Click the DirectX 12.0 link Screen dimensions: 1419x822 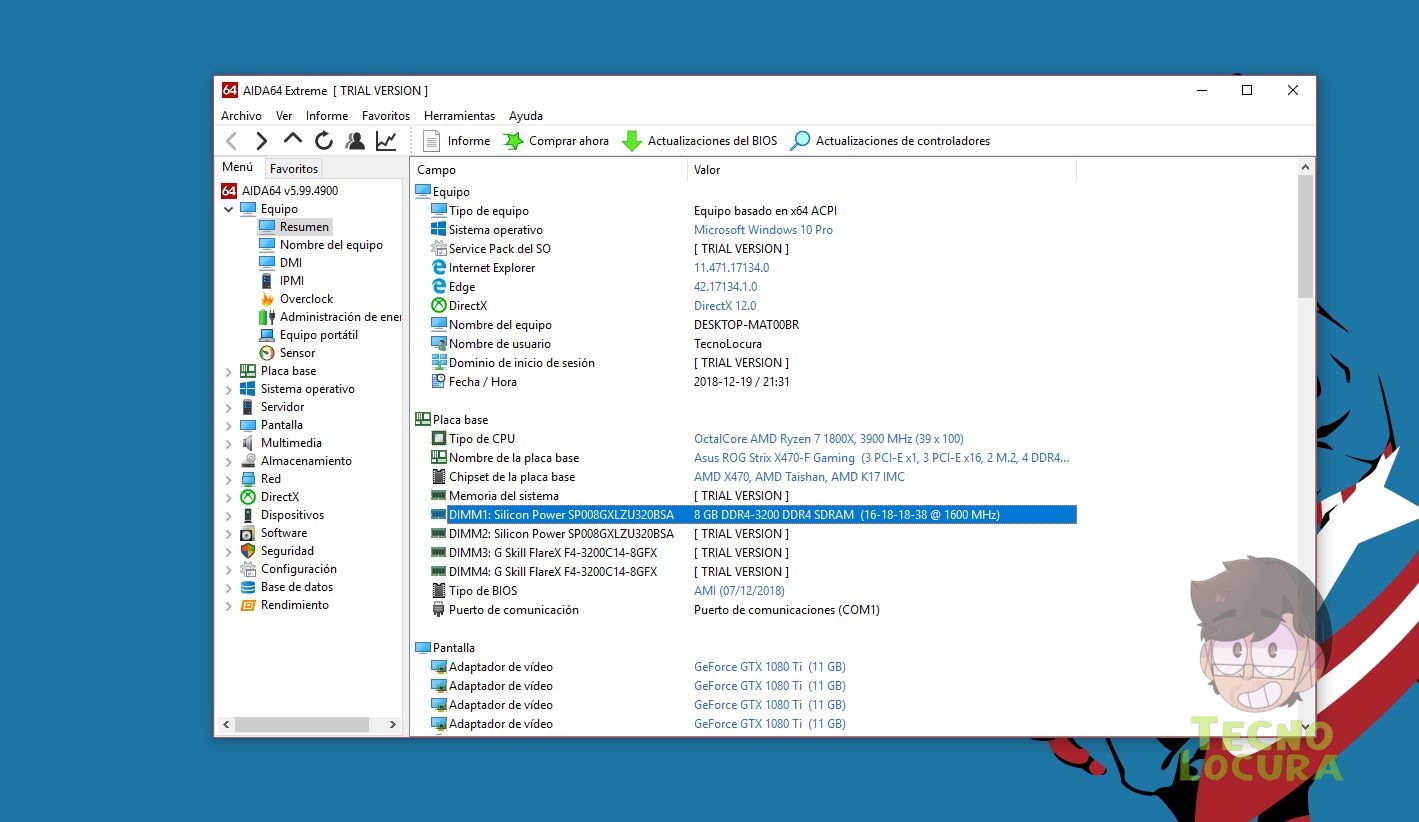[x=725, y=306]
